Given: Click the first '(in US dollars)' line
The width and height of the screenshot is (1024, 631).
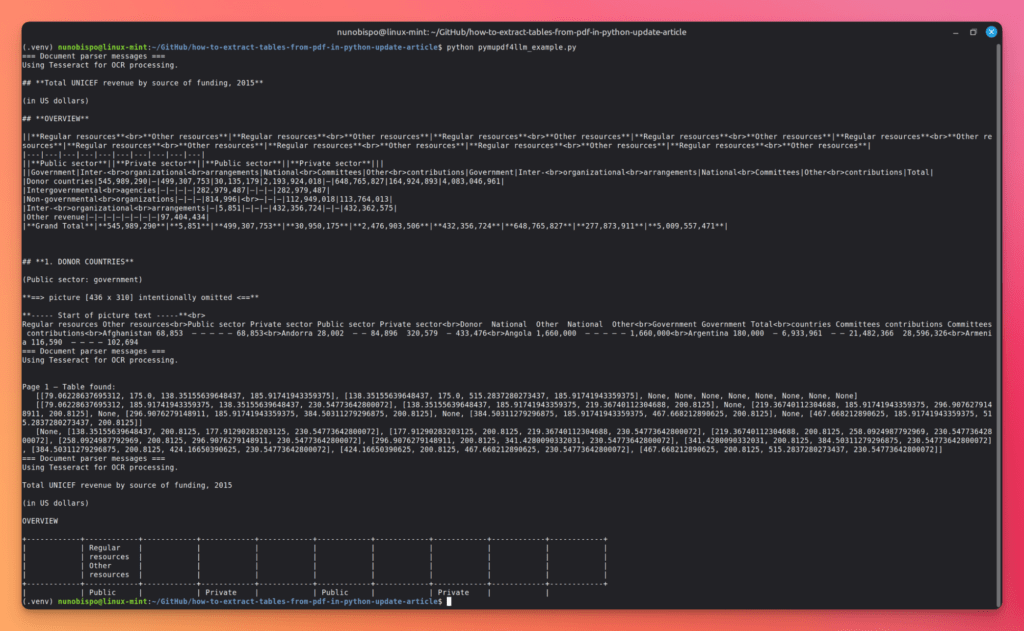Looking at the screenshot, I should pyautogui.click(x=56, y=101).
